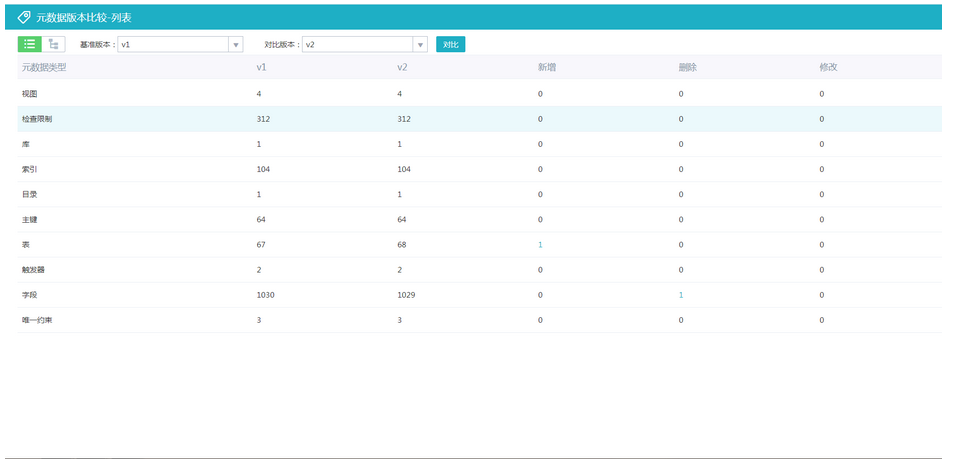Click the 元数据类型 column header
Image resolution: width=960 pixels, height=474 pixels.
(44, 68)
